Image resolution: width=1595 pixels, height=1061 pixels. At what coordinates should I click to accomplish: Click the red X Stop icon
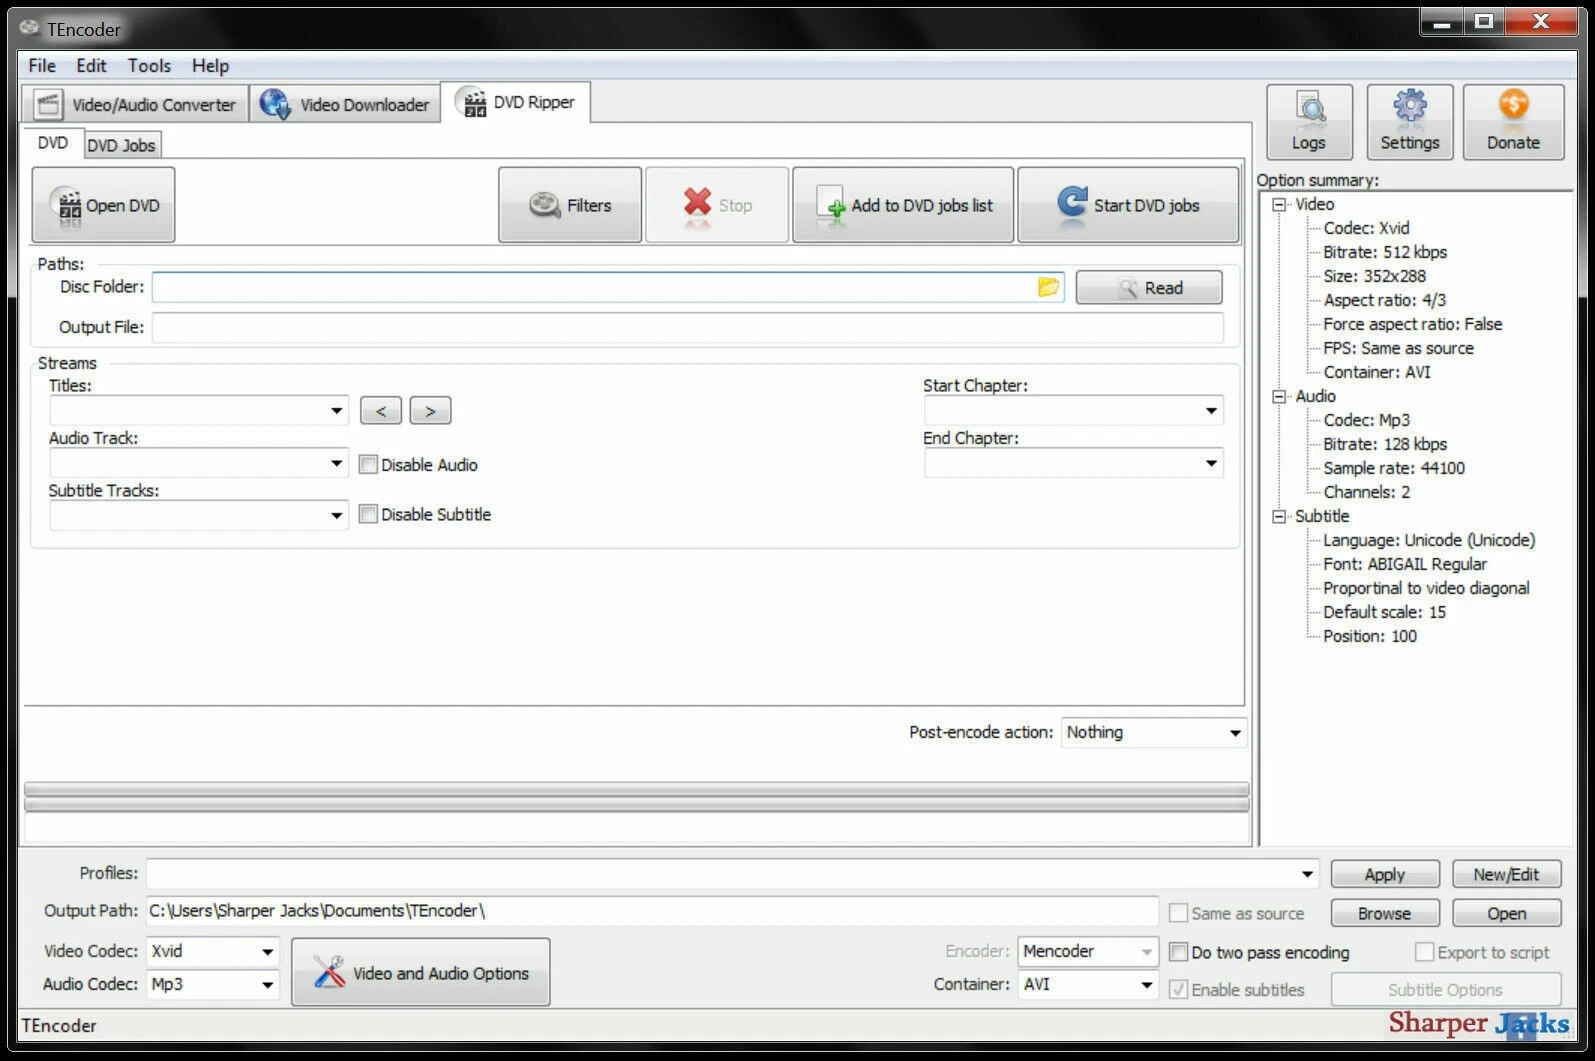tap(697, 203)
